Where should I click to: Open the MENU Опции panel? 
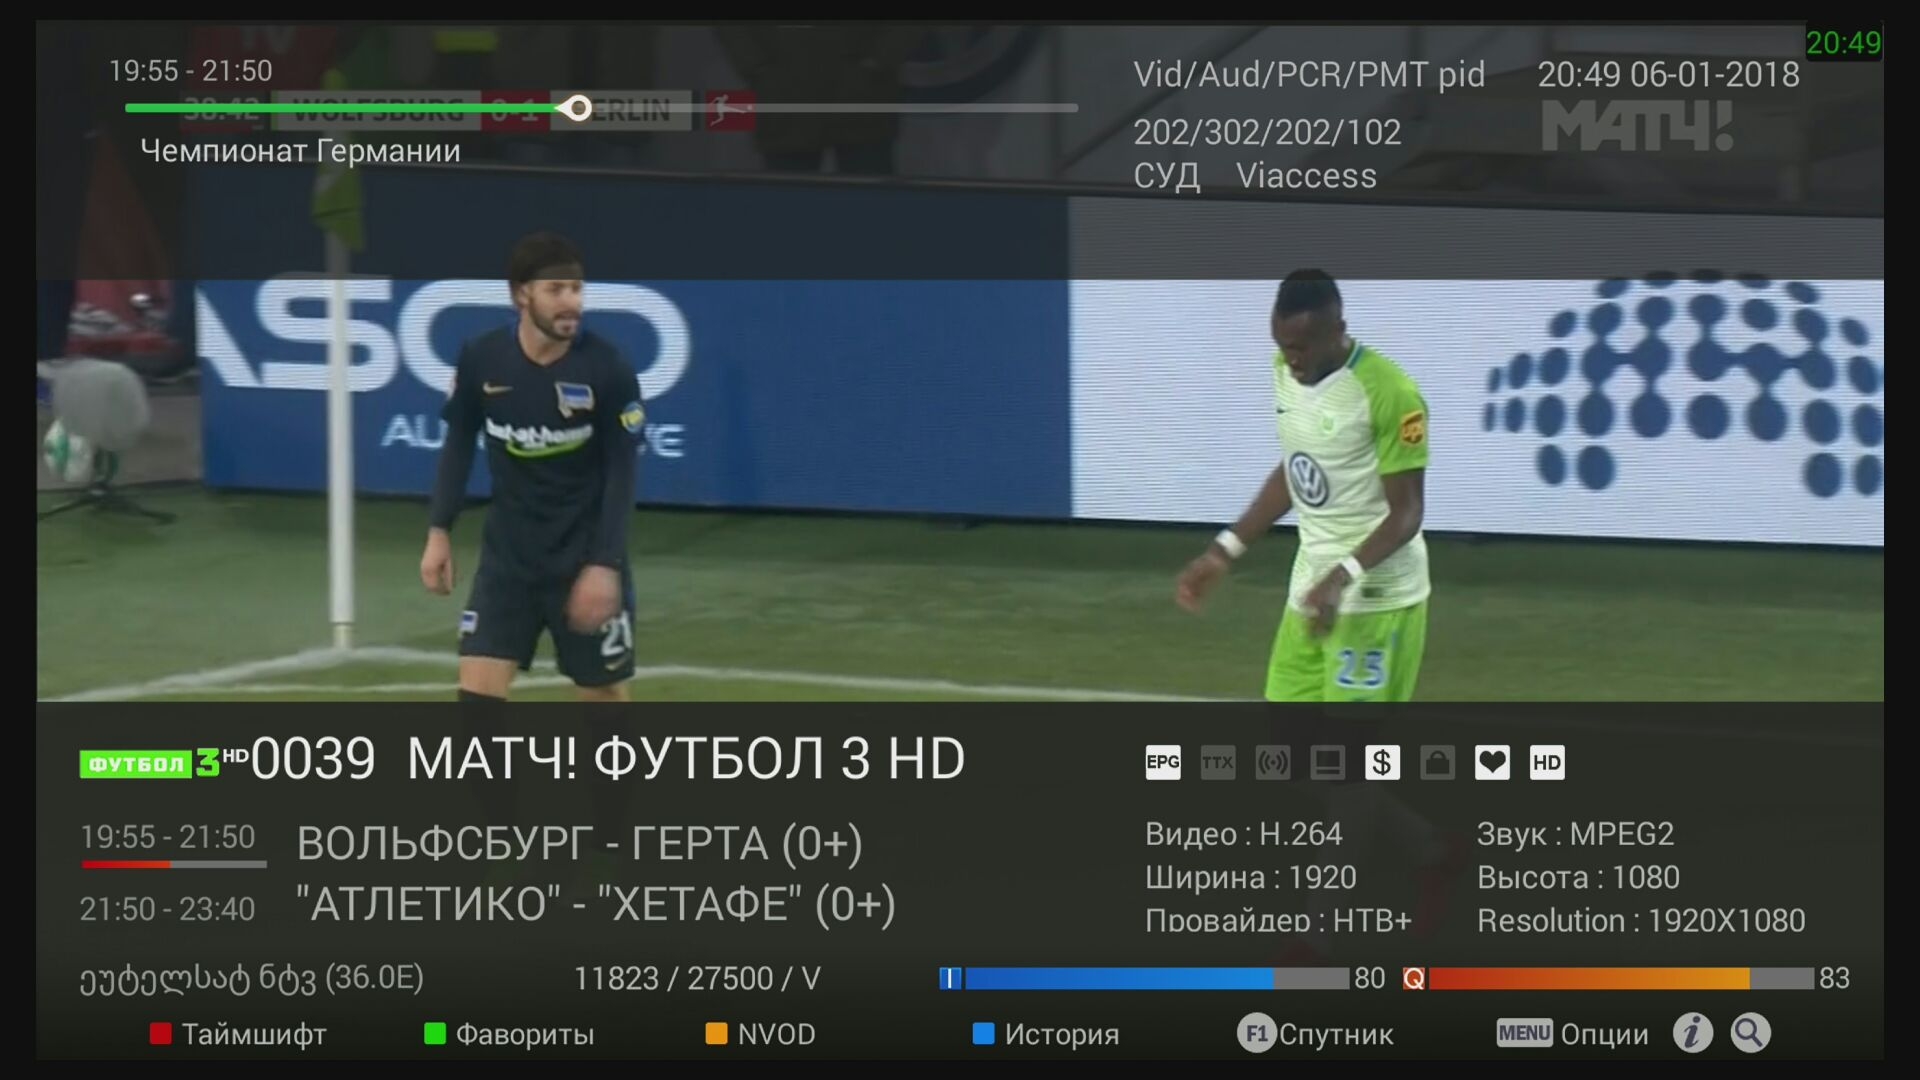point(1572,1034)
